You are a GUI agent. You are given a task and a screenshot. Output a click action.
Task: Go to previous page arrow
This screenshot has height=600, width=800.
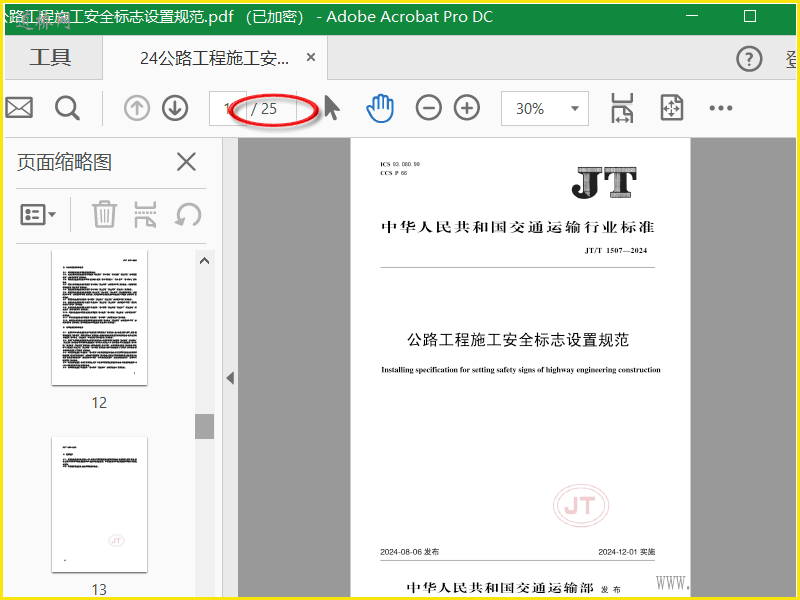[x=137, y=108]
